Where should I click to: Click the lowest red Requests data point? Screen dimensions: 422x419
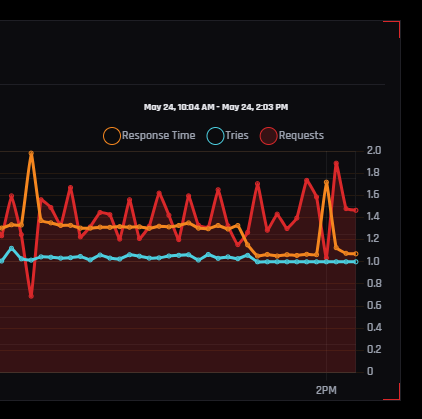[x=31, y=296]
